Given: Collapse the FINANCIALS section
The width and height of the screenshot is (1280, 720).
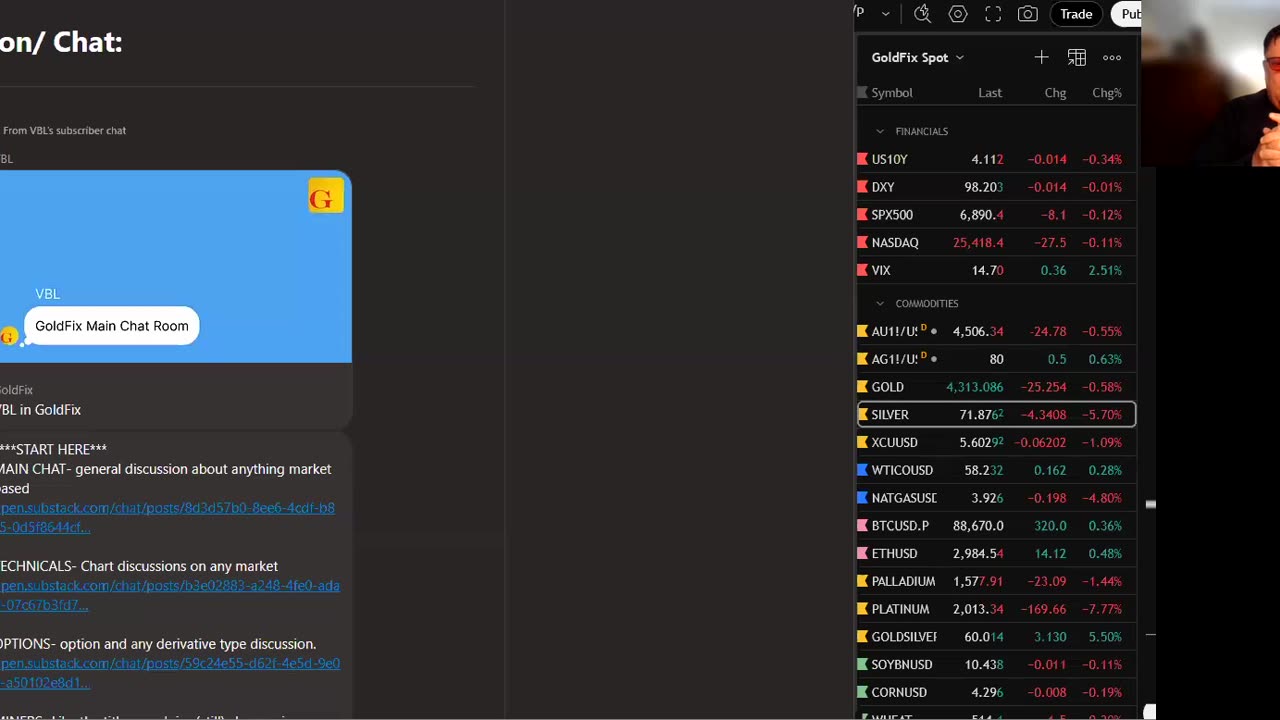Looking at the screenshot, I should (880, 131).
